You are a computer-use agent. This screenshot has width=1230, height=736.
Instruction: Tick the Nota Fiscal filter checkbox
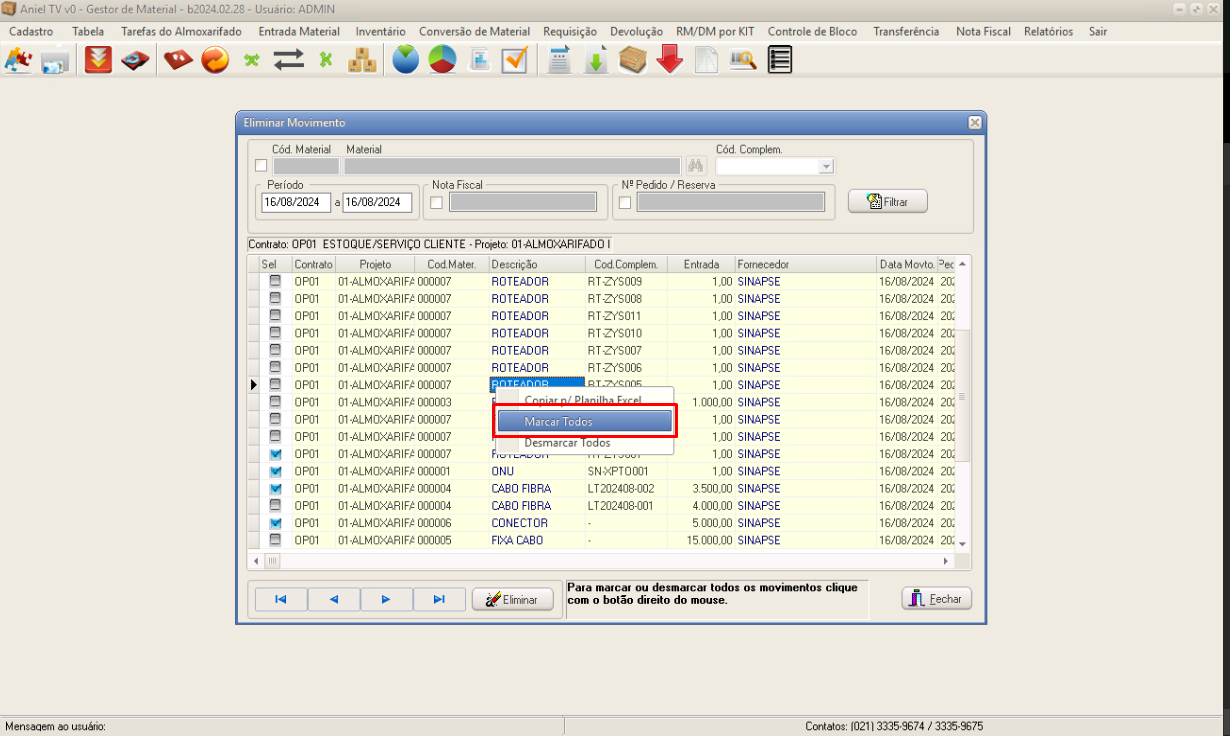point(436,203)
